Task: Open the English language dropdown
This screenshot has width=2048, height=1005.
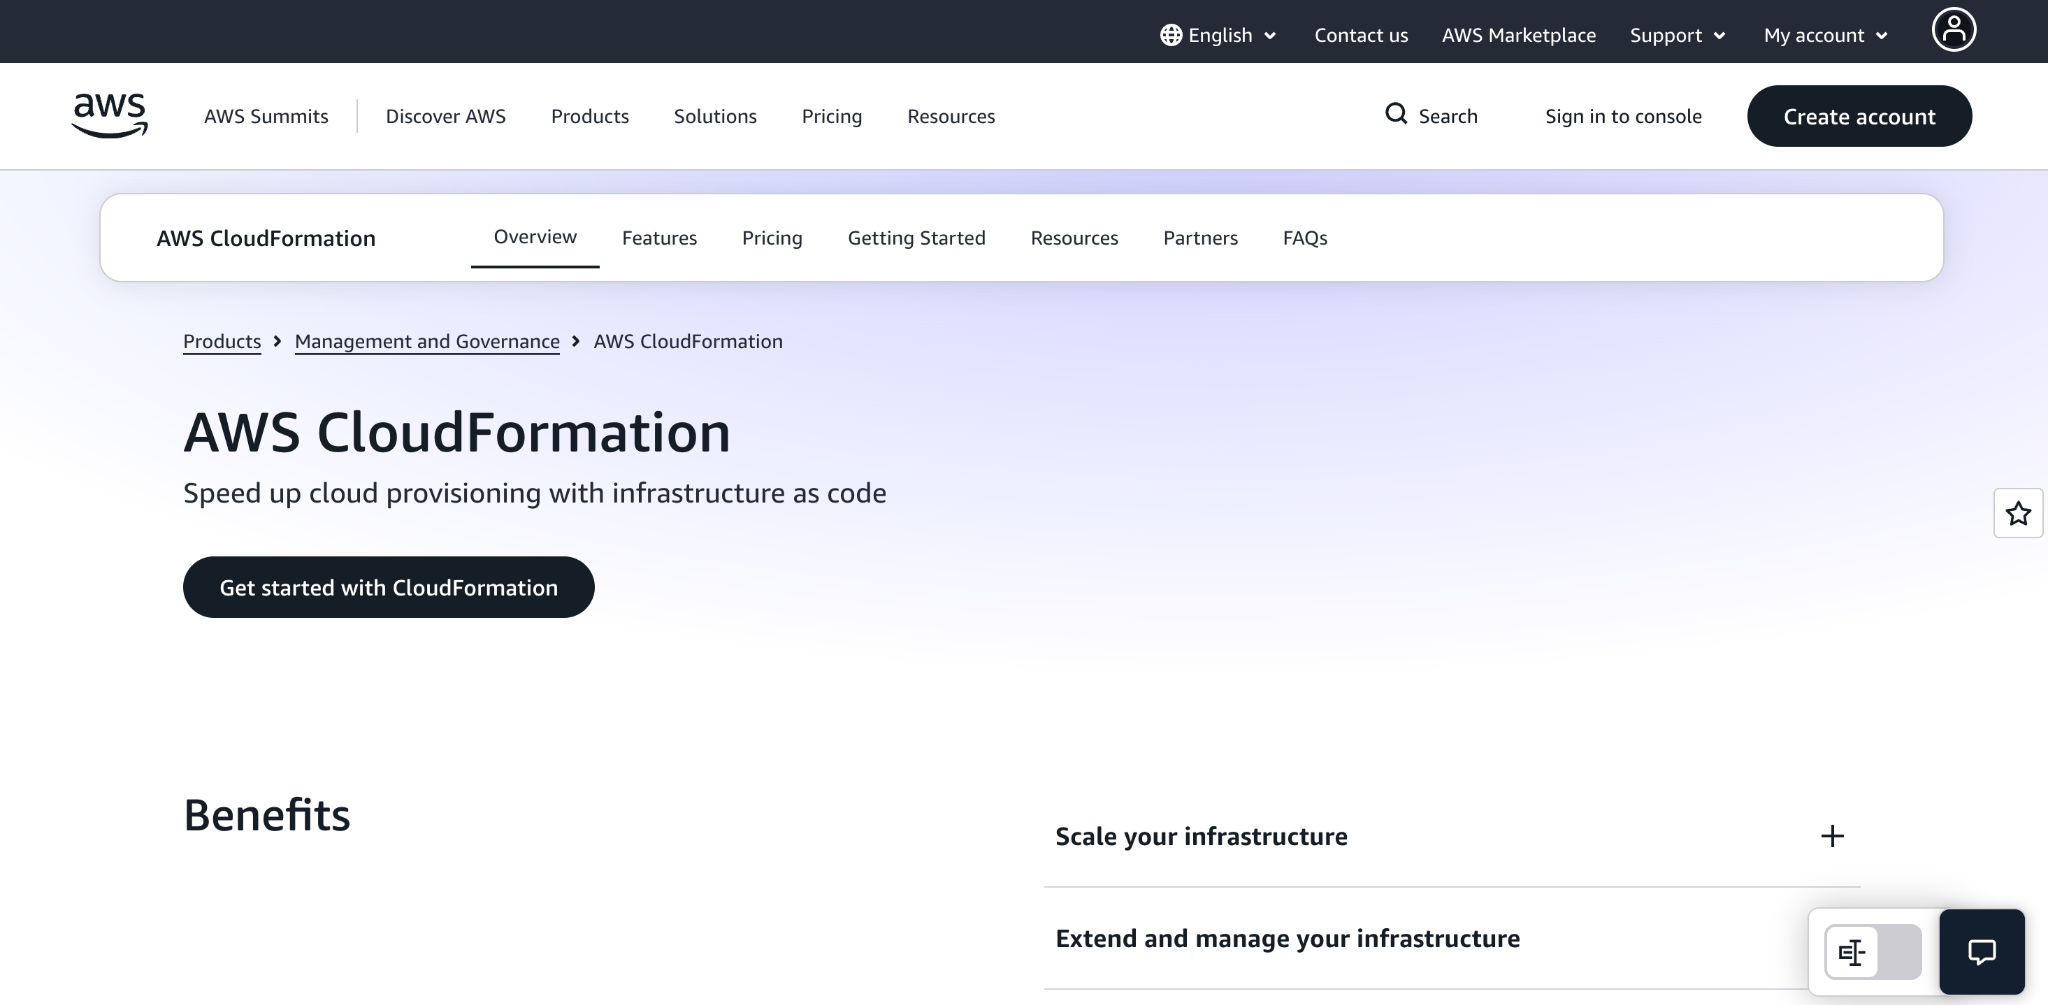Action: click(1219, 35)
